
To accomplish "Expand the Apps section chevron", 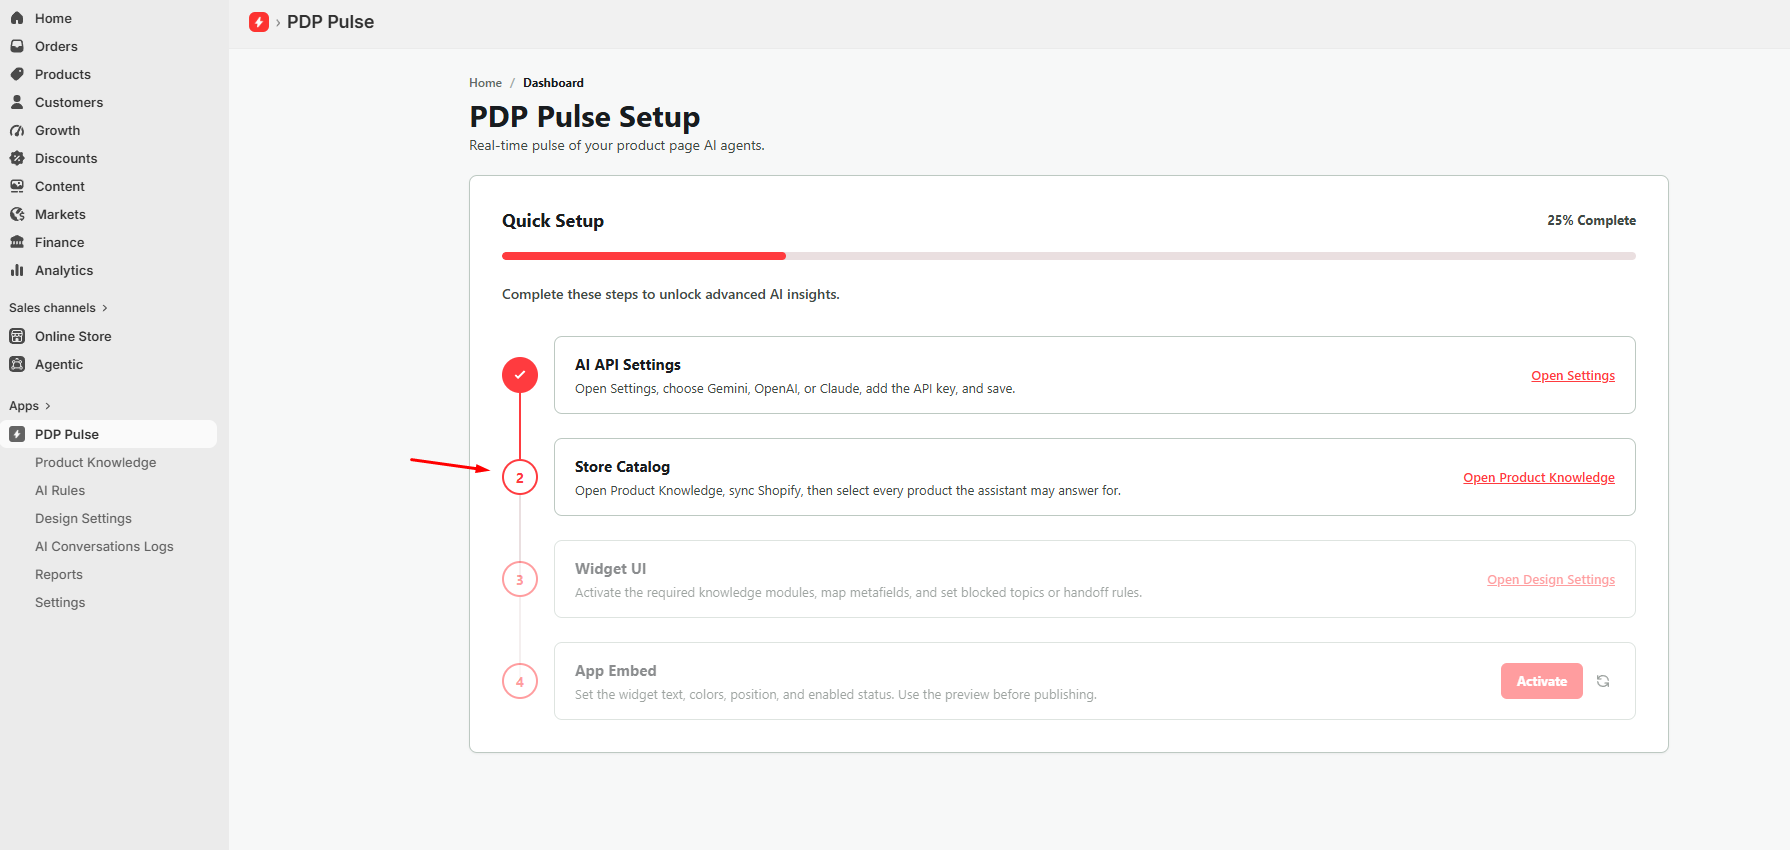I will (47, 406).
